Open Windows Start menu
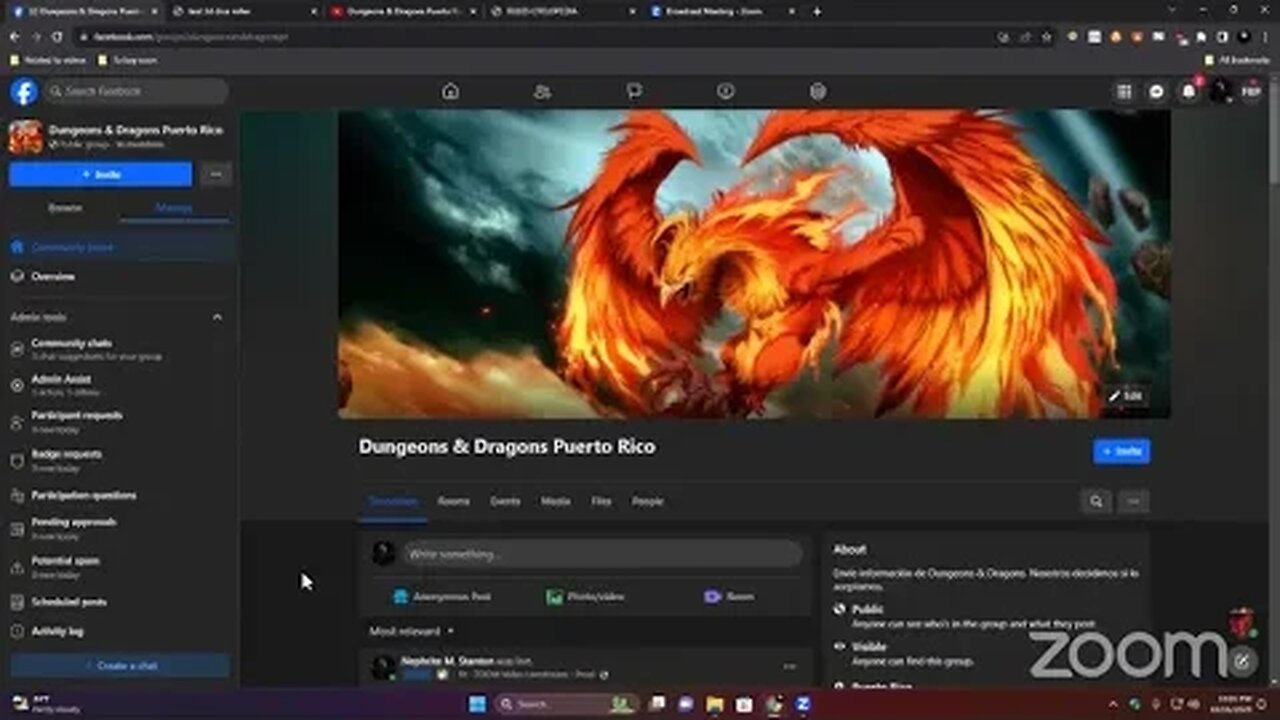Image resolution: width=1280 pixels, height=720 pixels. (x=477, y=704)
